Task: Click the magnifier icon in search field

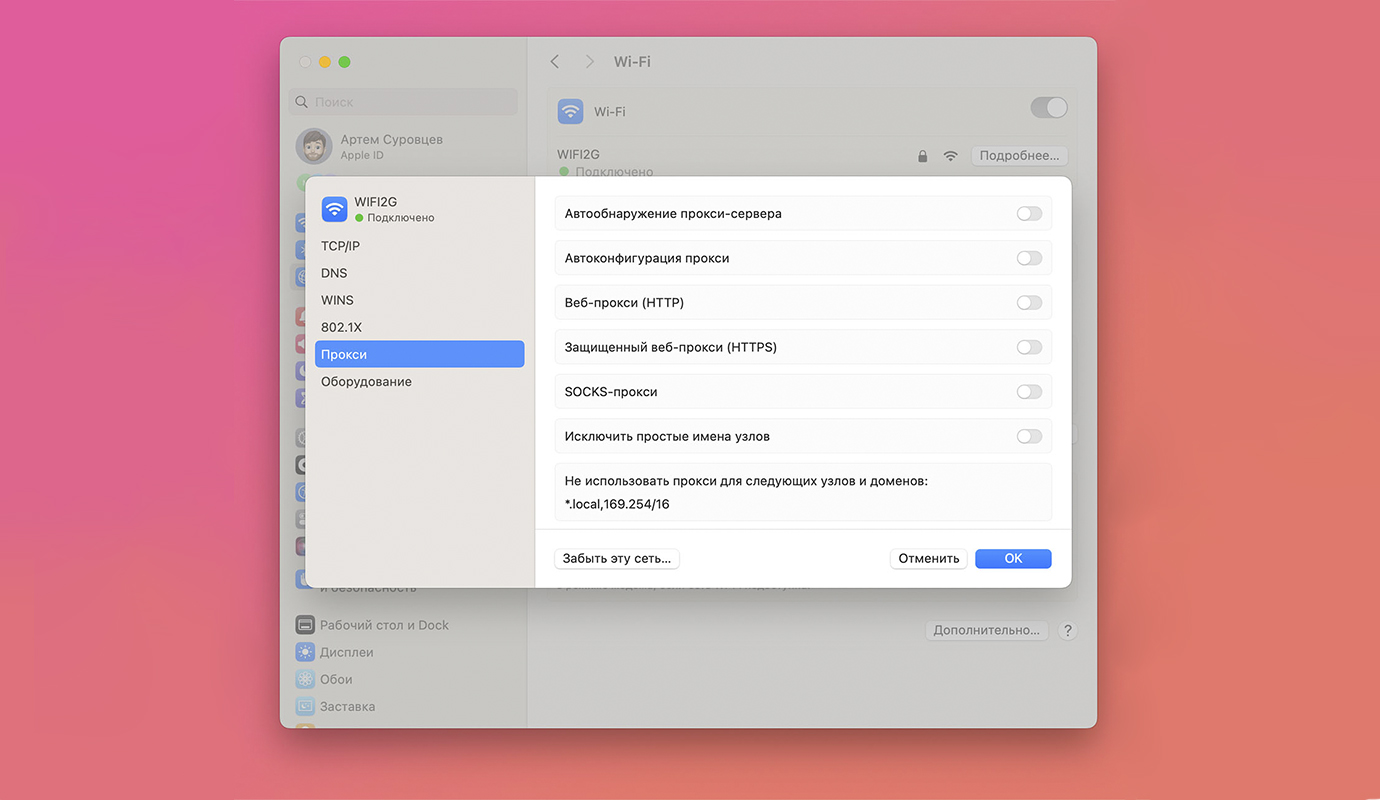Action: (x=303, y=102)
